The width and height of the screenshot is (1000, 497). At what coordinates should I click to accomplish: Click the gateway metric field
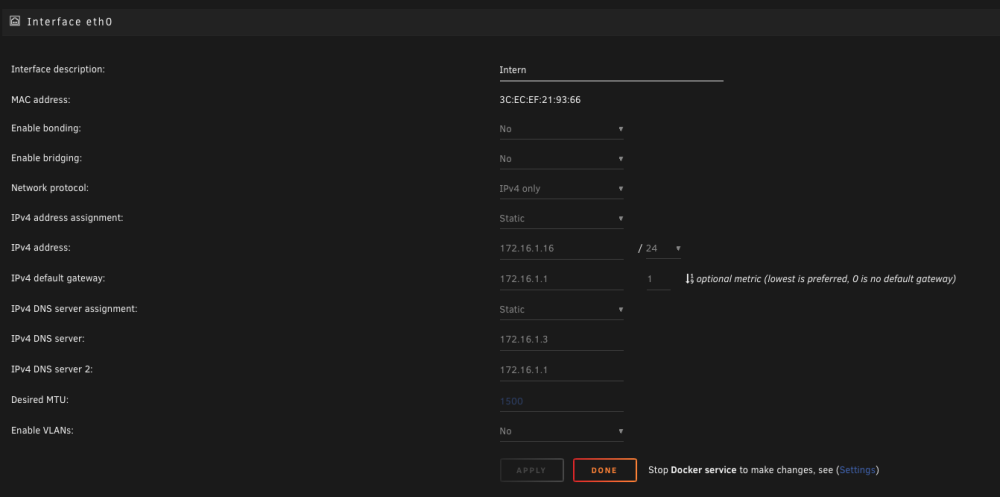coord(658,279)
